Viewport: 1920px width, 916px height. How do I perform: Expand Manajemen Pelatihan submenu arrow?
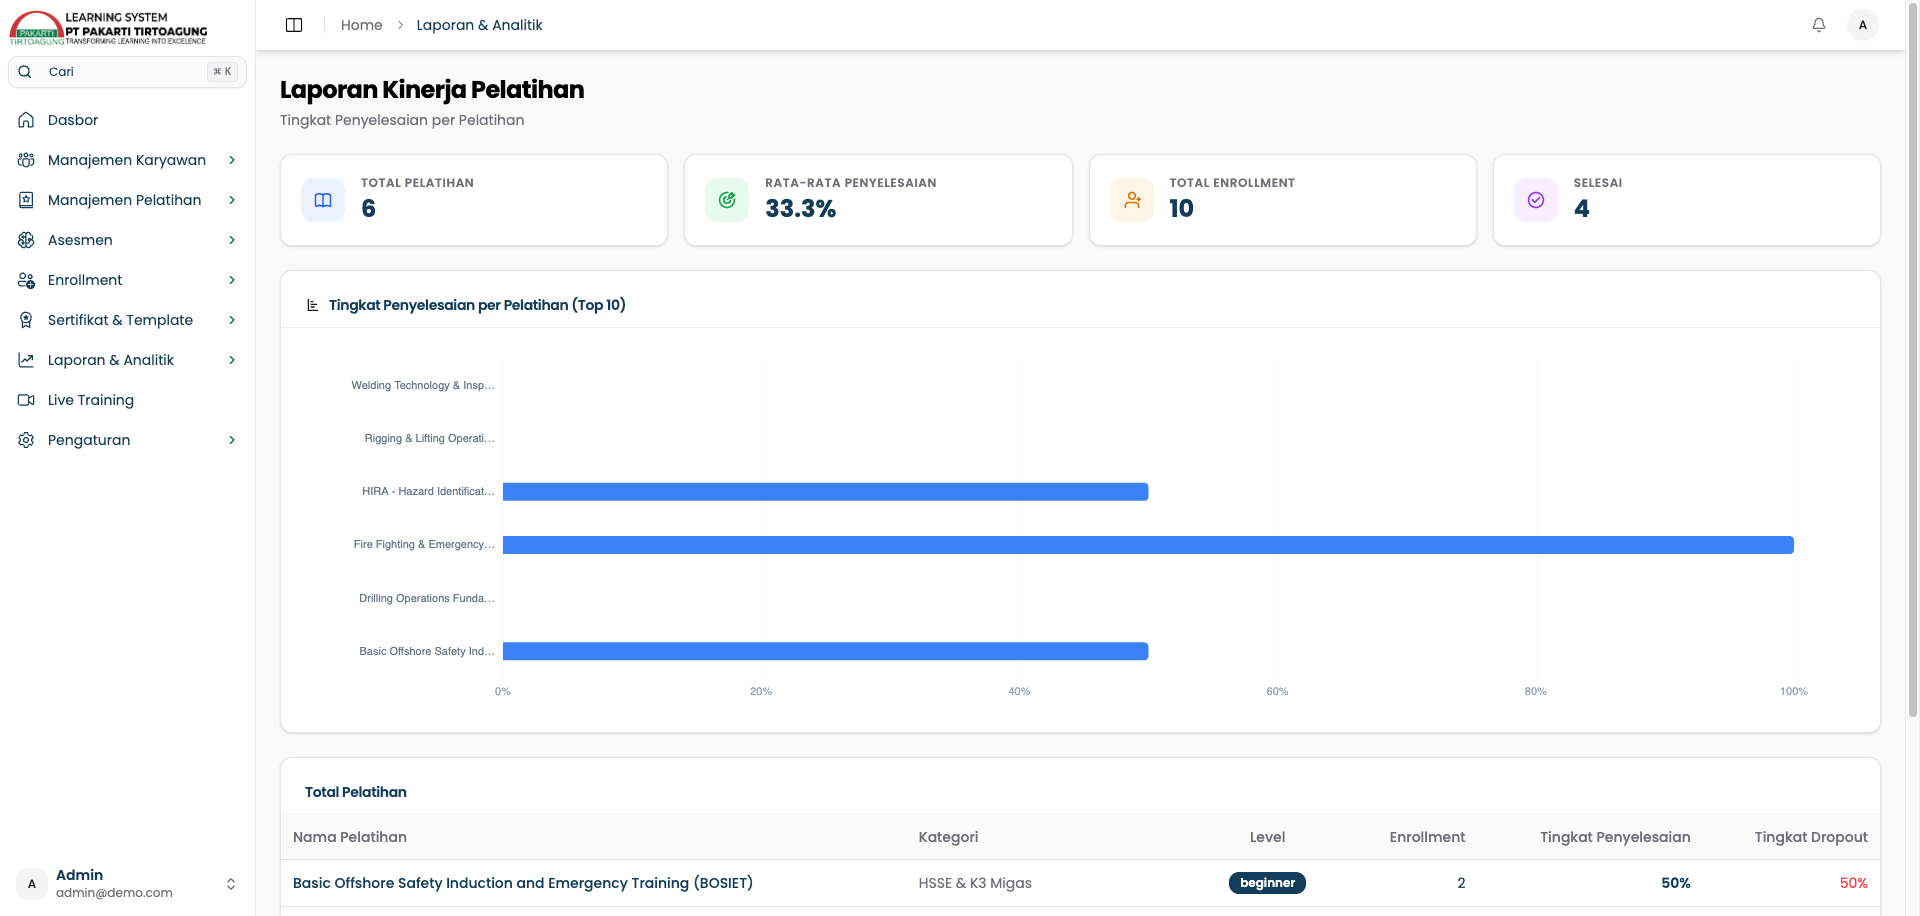click(x=232, y=200)
